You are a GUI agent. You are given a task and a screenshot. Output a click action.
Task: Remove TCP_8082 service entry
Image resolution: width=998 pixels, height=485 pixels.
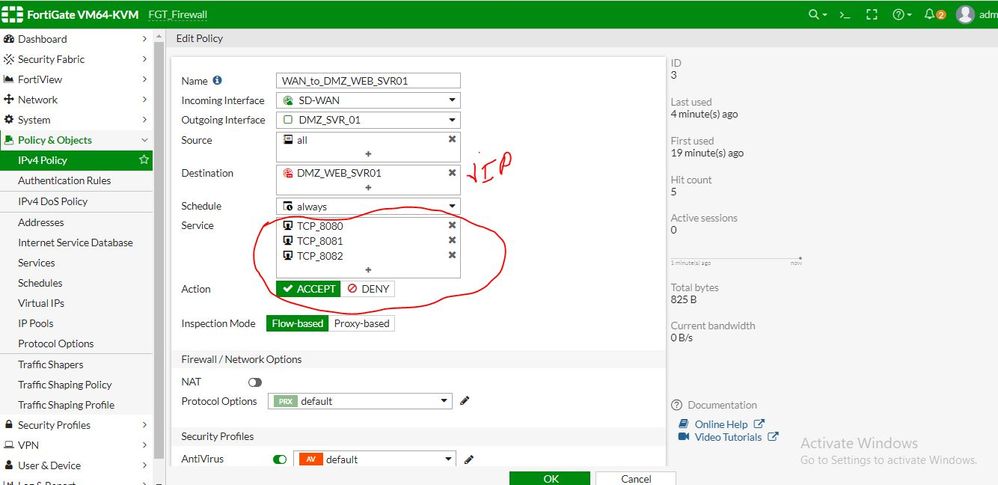(452, 255)
